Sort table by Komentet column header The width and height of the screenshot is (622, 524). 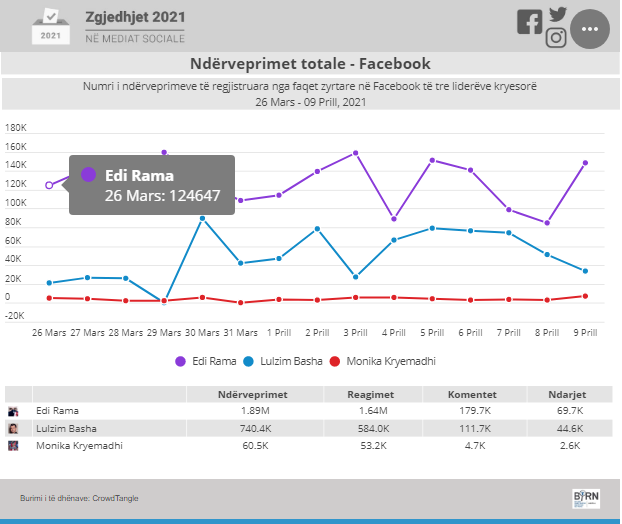coord(472,395)
